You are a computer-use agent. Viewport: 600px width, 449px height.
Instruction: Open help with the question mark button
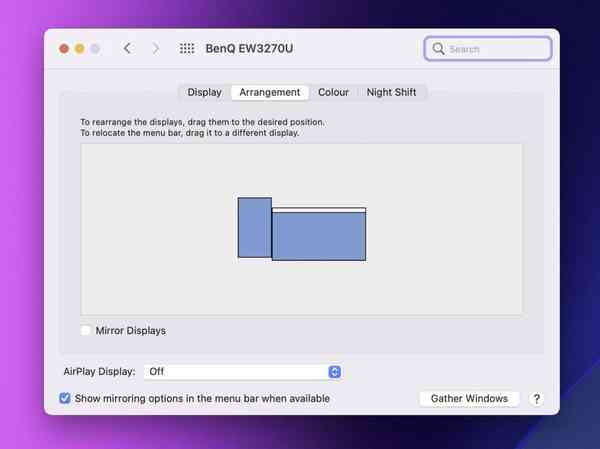point(536,399)
